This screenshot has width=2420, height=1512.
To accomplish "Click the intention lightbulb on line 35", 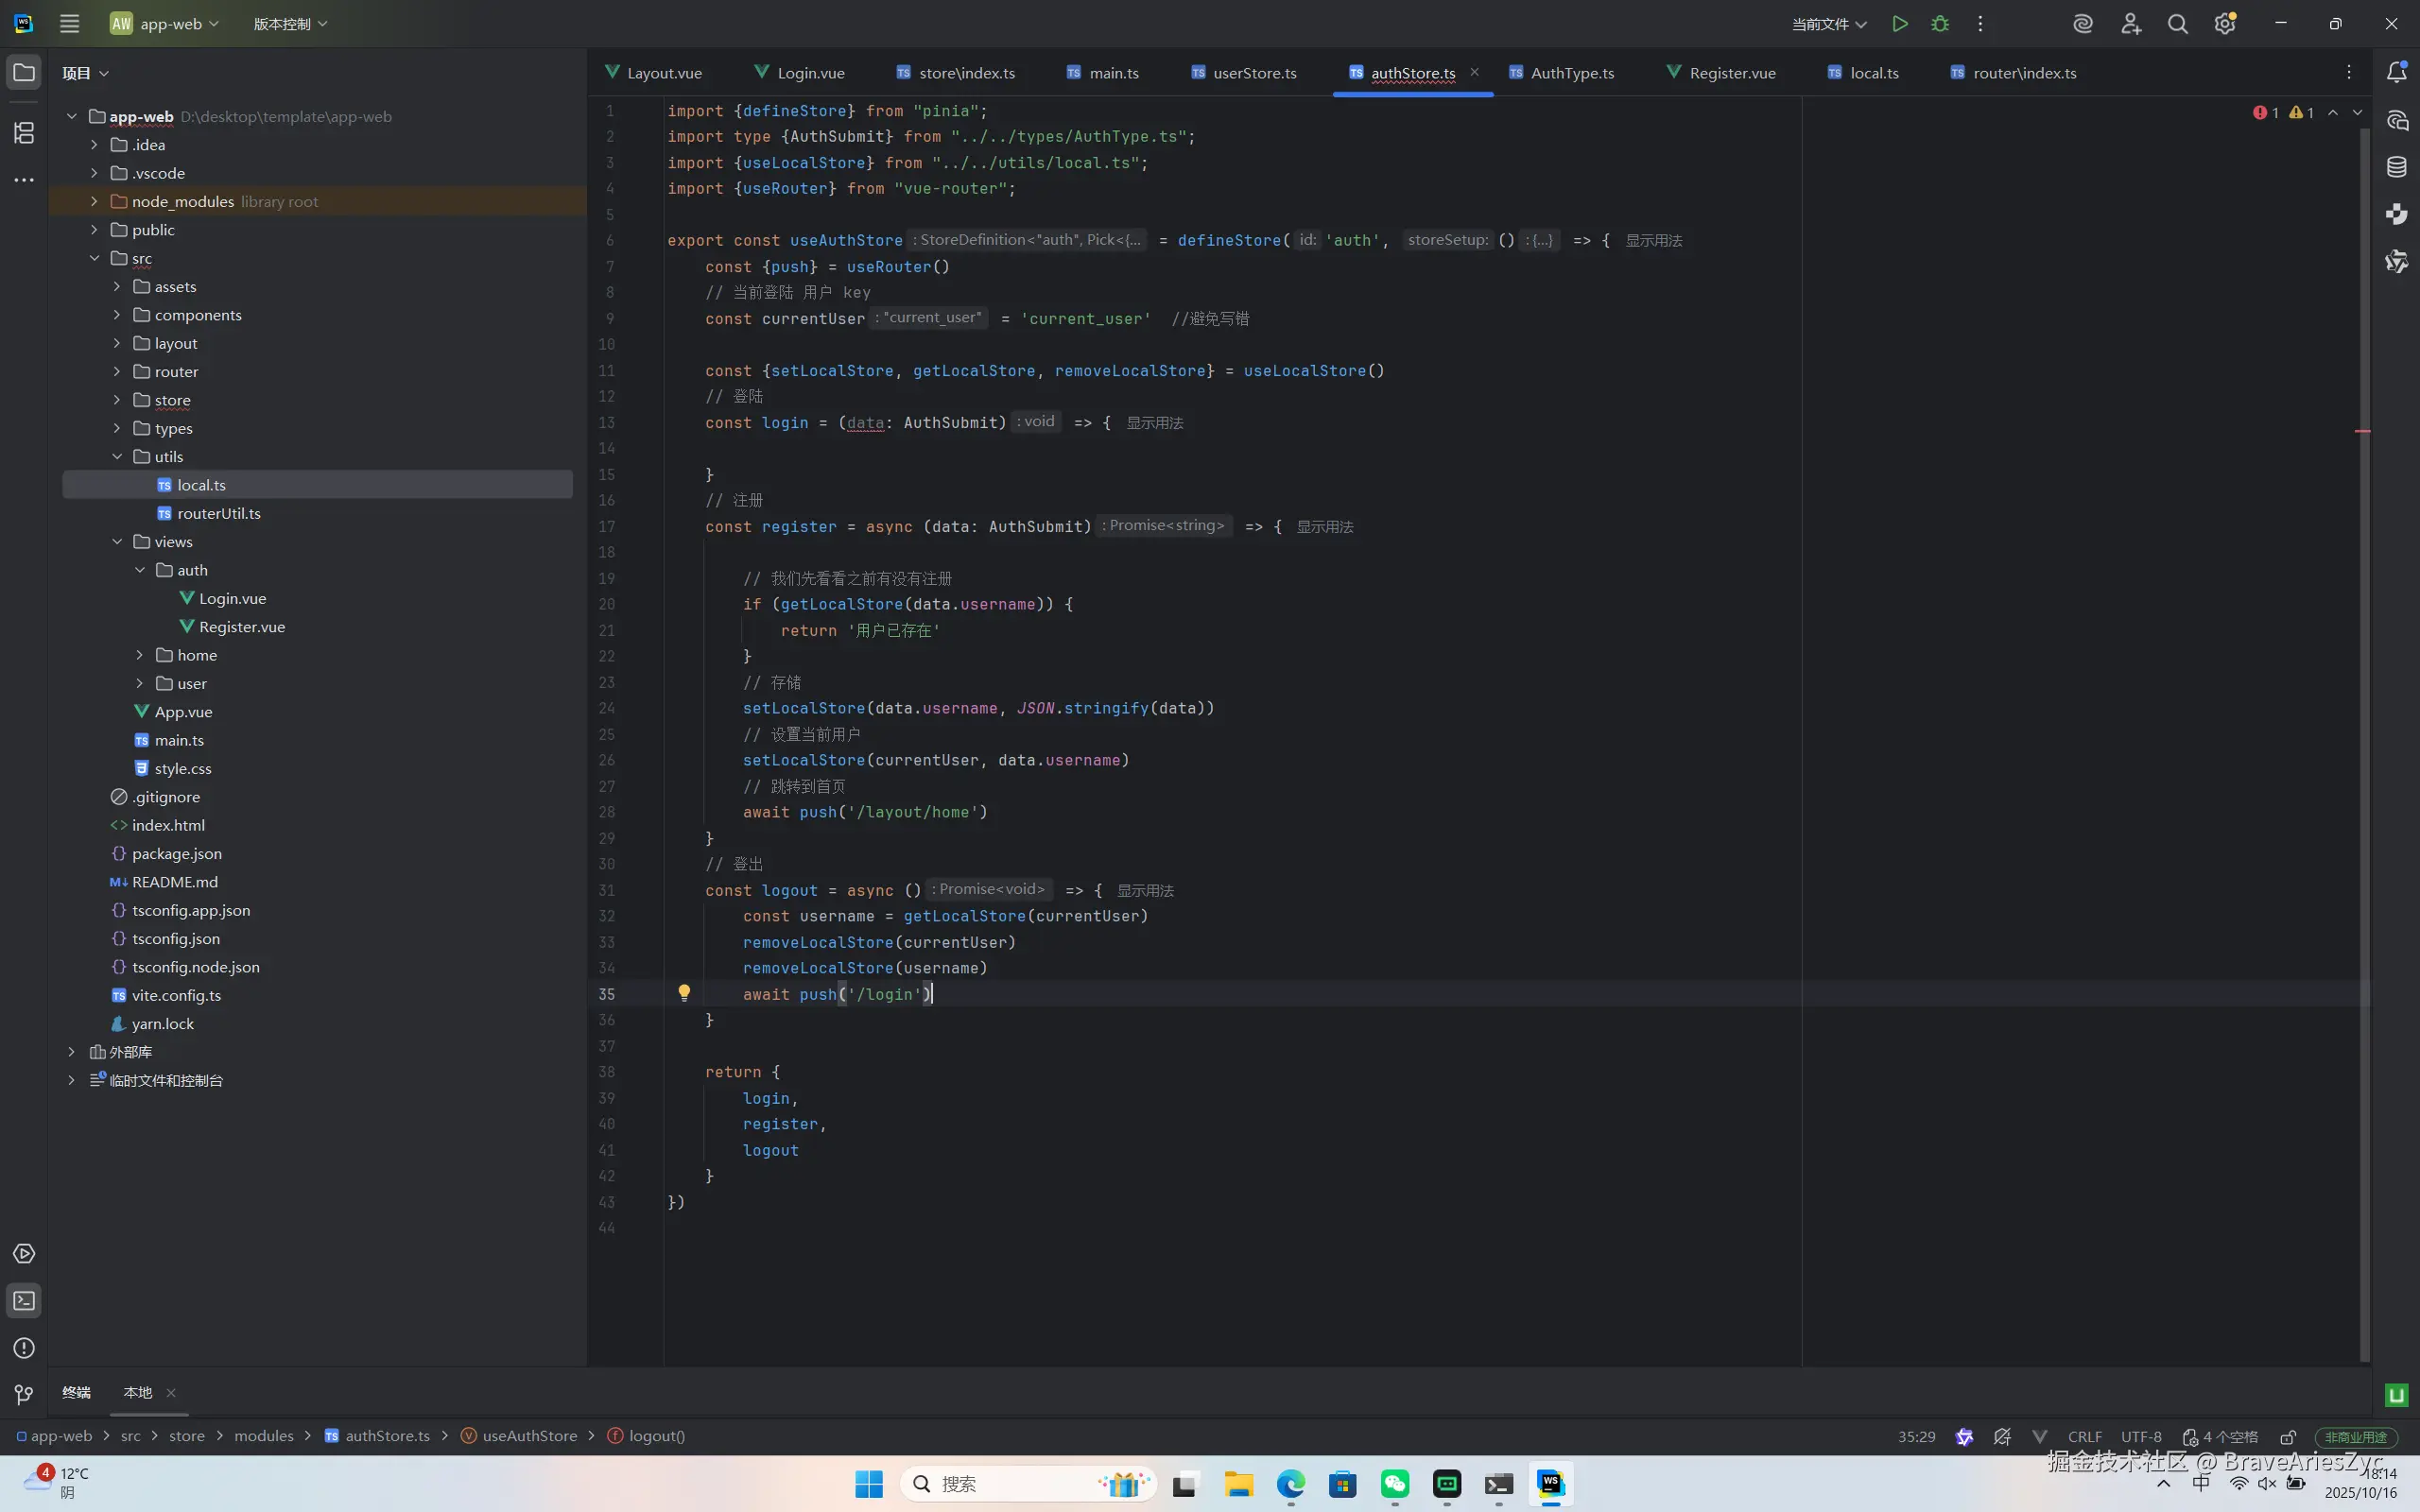I will tap(684, 993).
